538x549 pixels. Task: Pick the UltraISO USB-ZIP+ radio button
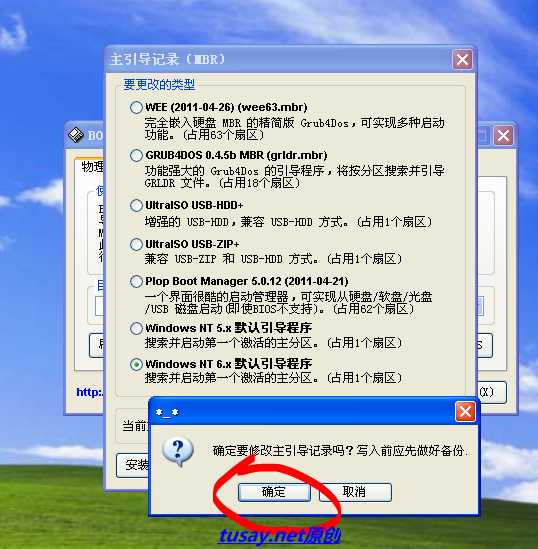pos(136,244)
